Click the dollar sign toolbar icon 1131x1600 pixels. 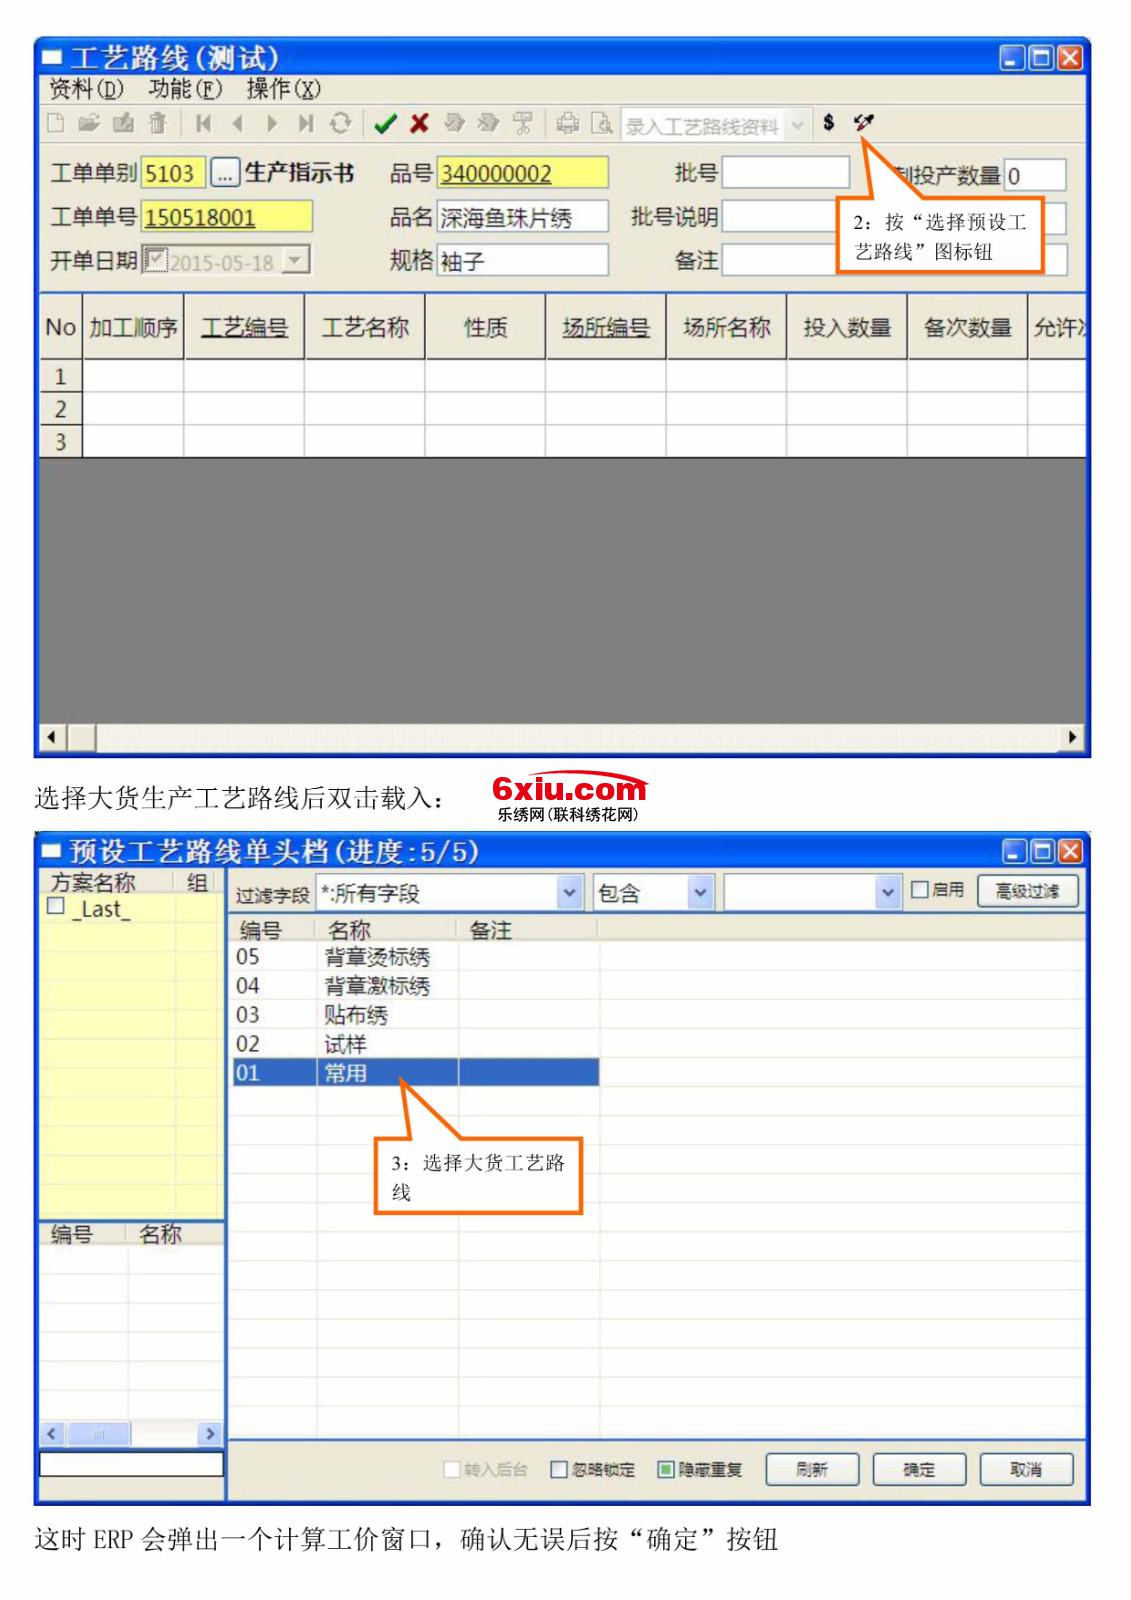point(829,123)
